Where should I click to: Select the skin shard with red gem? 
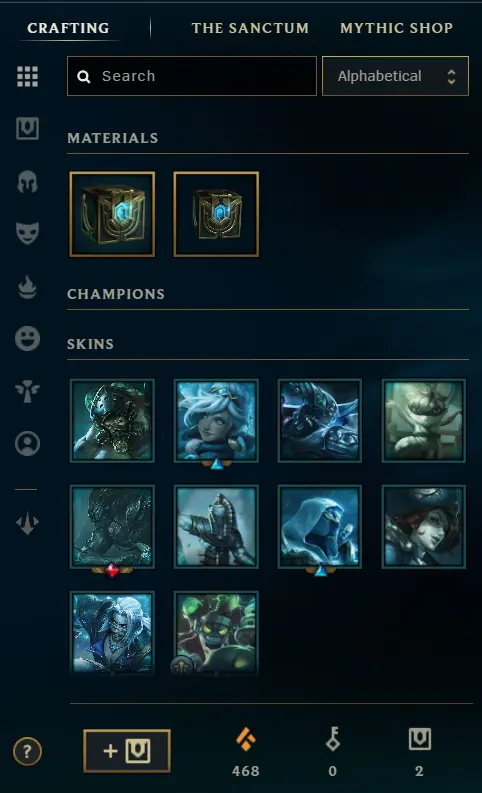coord(112,527)
